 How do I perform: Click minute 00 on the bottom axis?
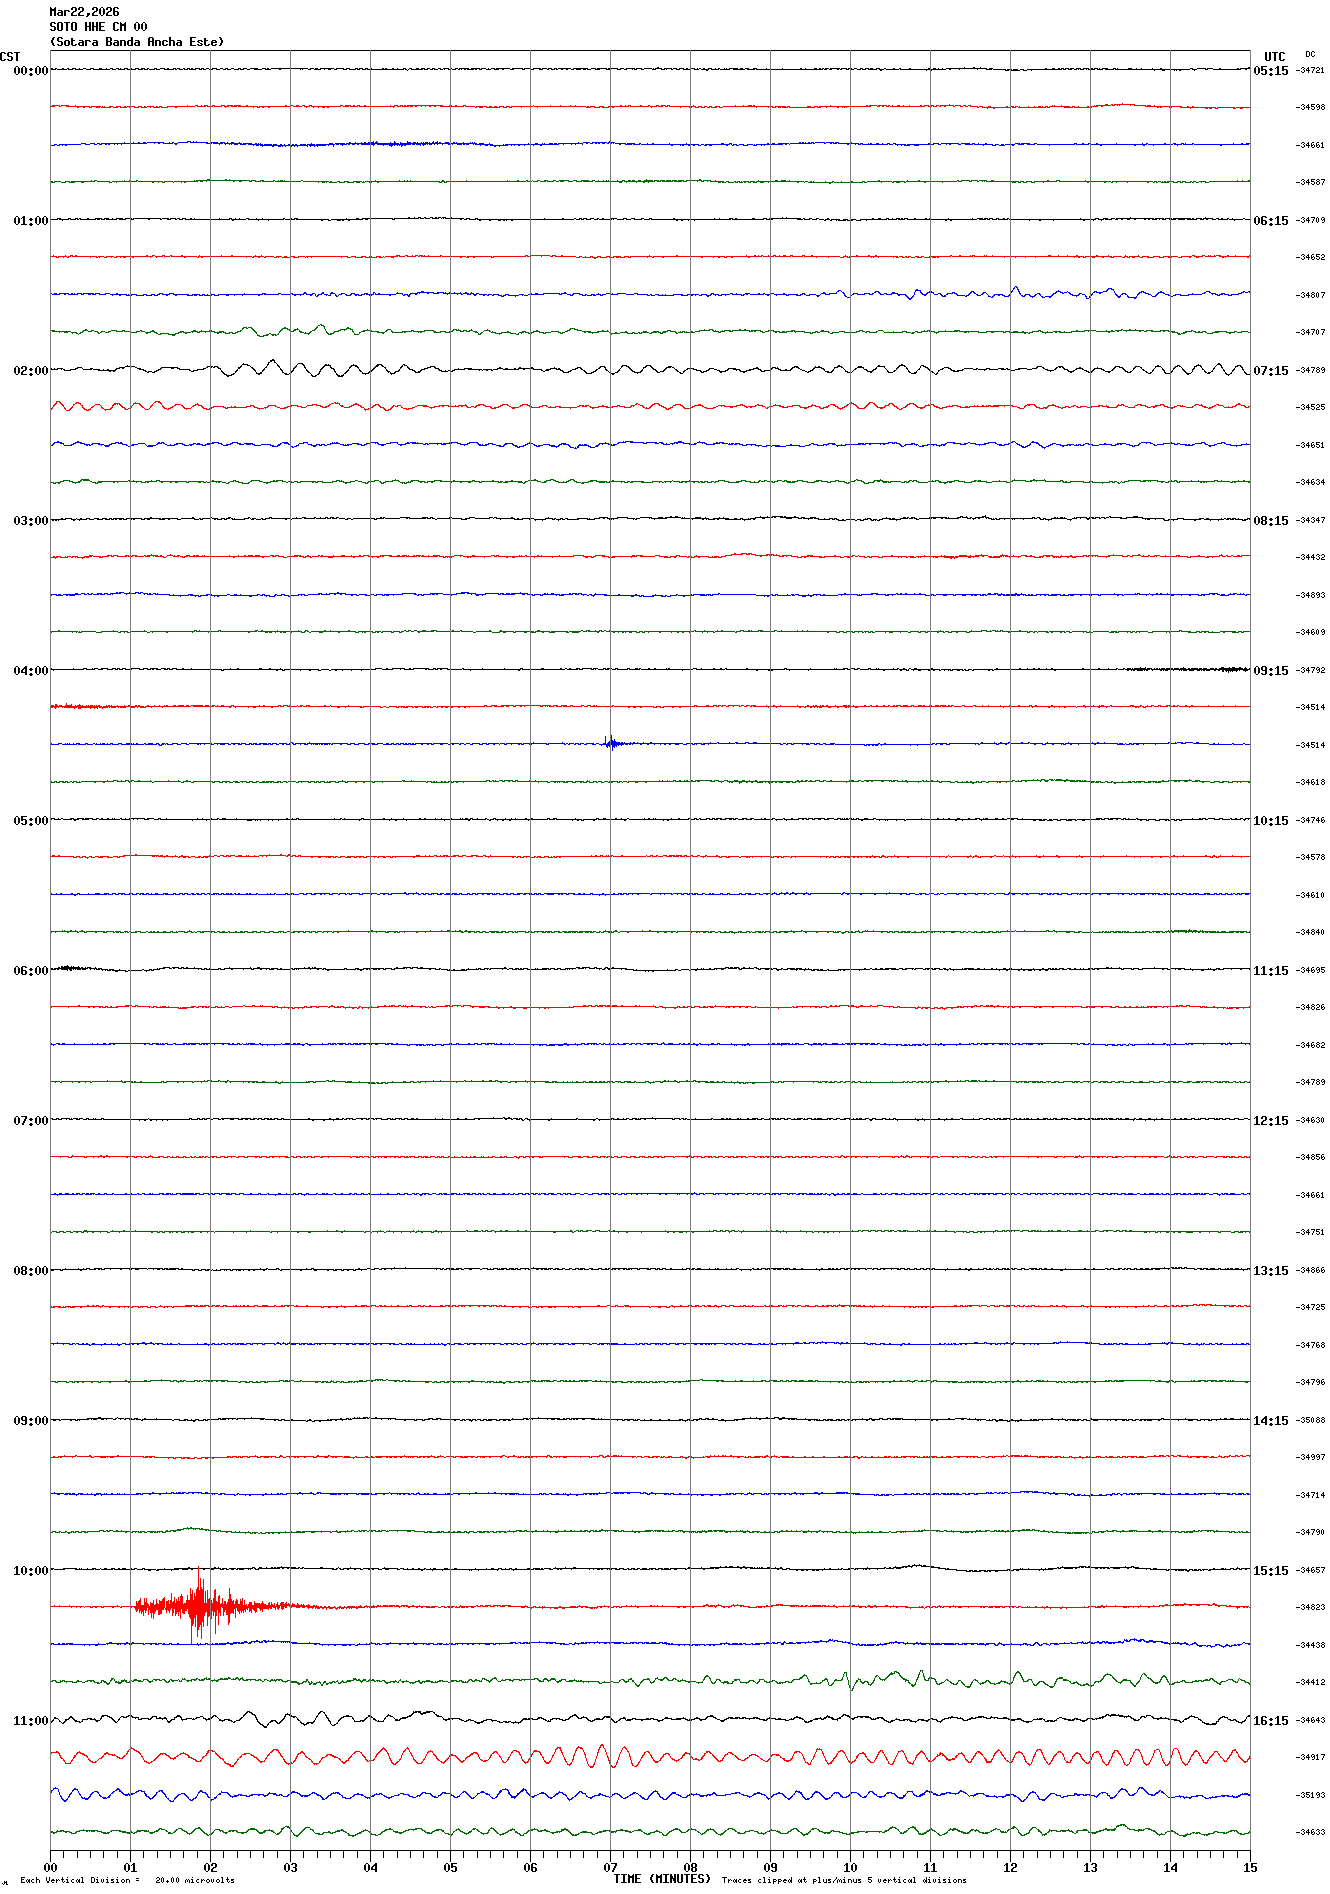click(x=51, y=1867)
